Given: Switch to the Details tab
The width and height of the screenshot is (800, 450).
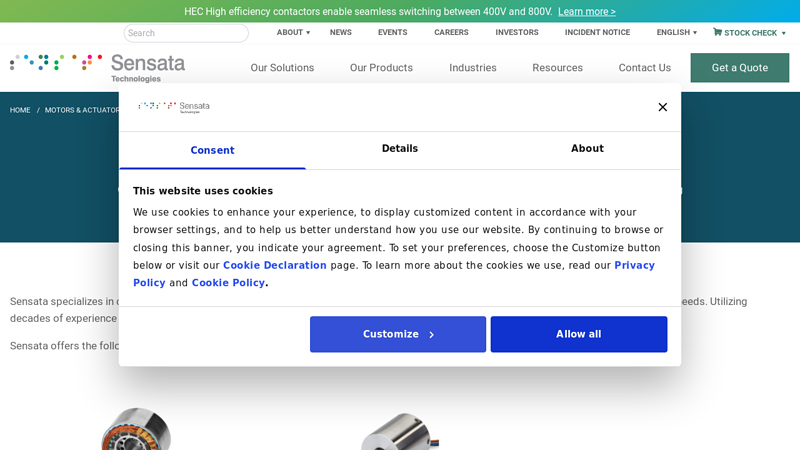Looking at the screenshot, I should (x=399, y=149).
